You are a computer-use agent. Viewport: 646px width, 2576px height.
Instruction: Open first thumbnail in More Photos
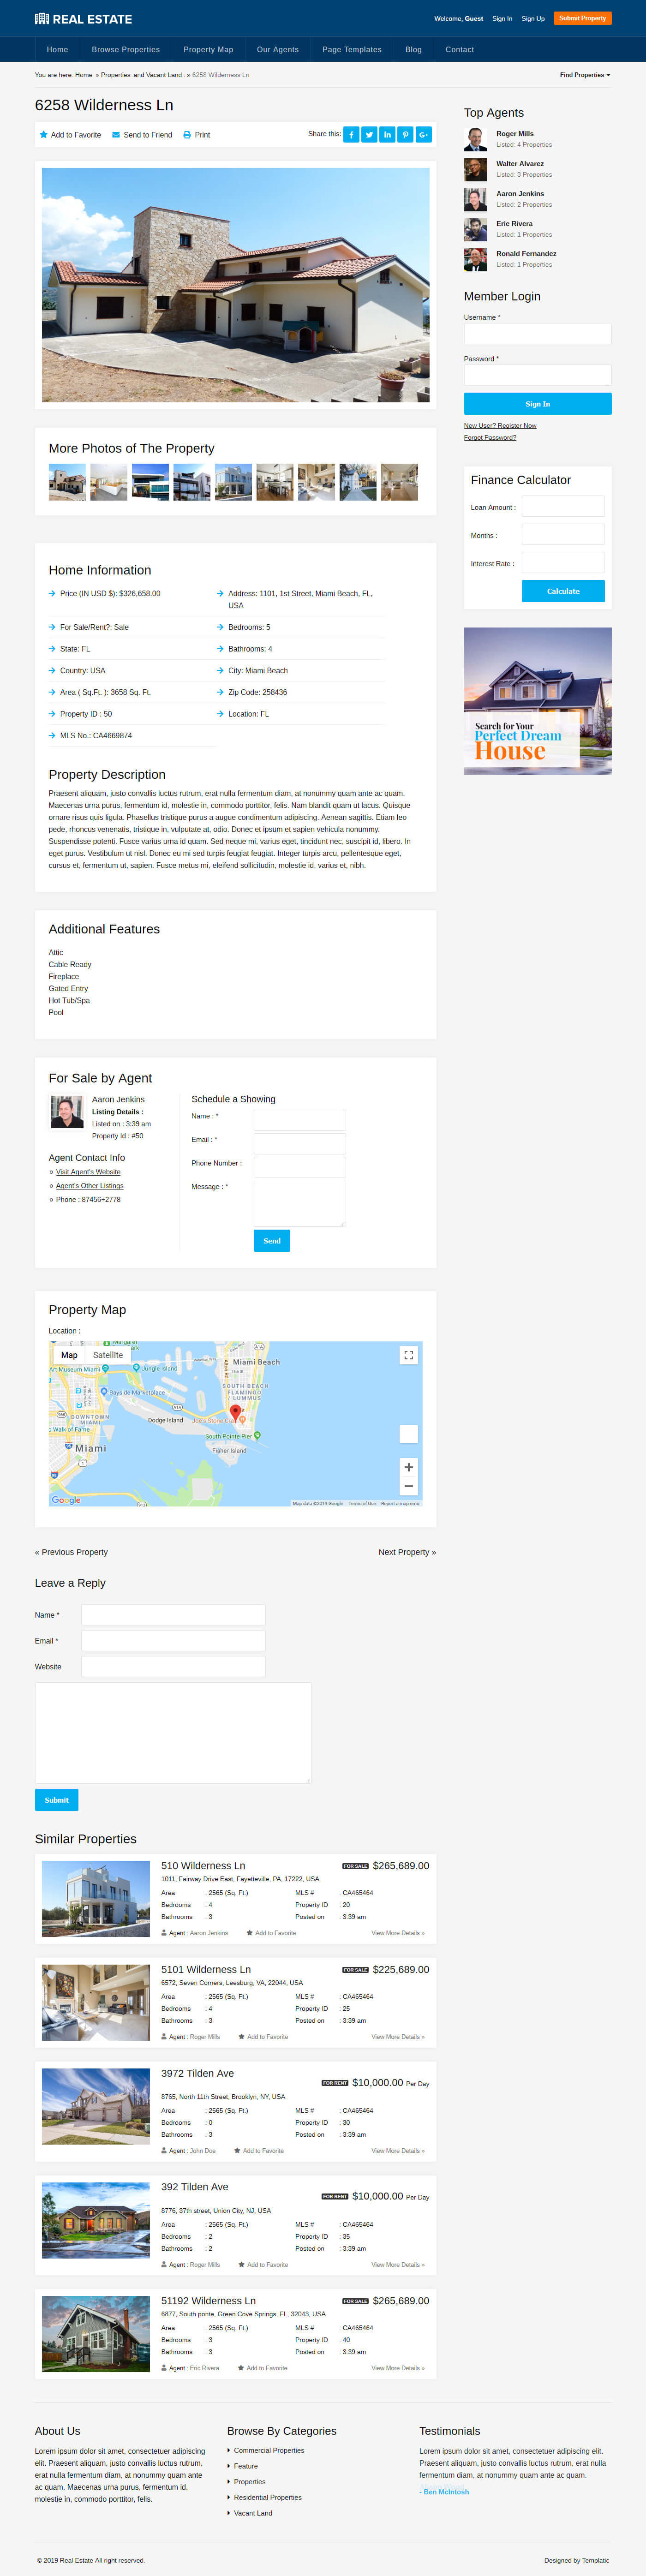coord(67,482)
